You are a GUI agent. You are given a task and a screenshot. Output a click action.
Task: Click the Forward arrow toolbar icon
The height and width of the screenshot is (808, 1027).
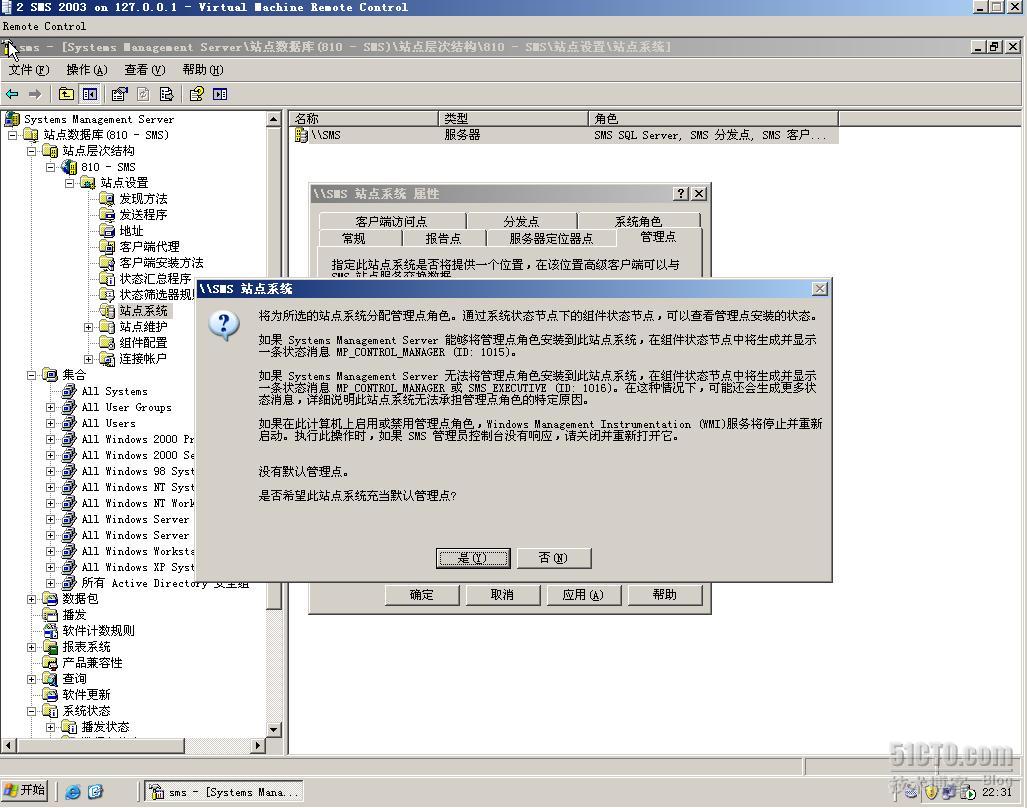click(35, 94)
